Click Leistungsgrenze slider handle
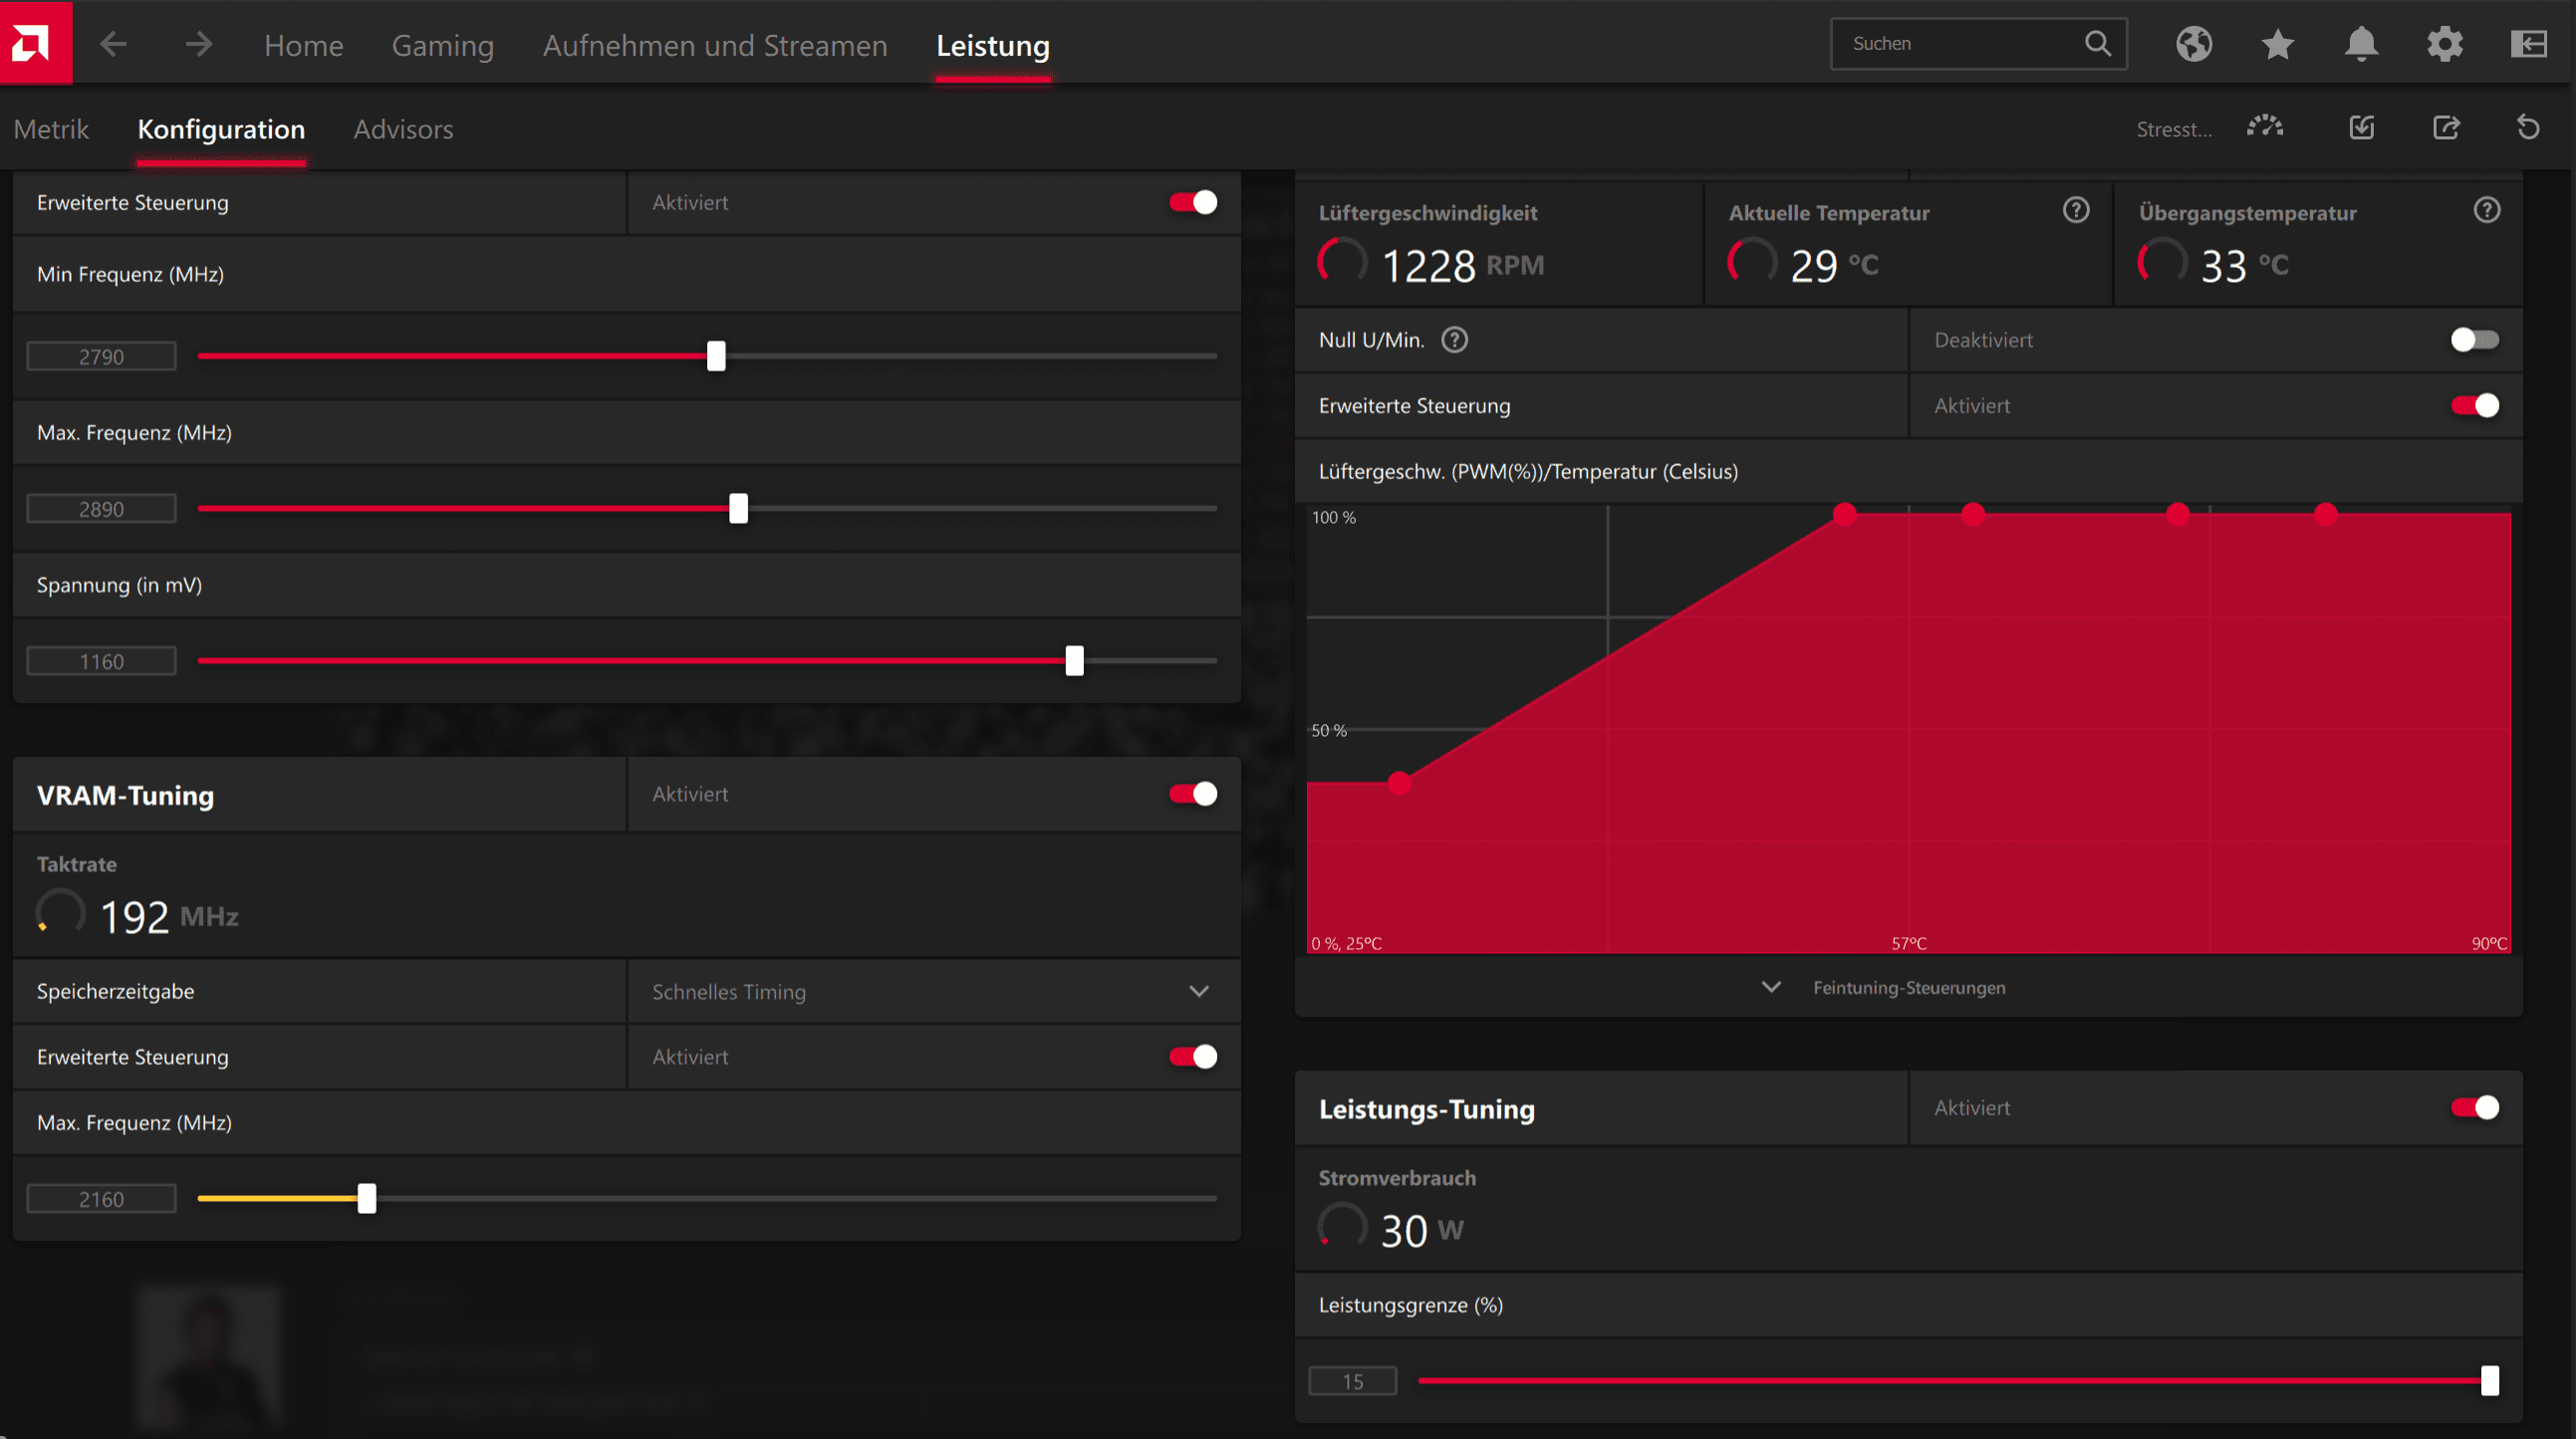This screenshot has width=2576, height=1439. (2489, 1381)
